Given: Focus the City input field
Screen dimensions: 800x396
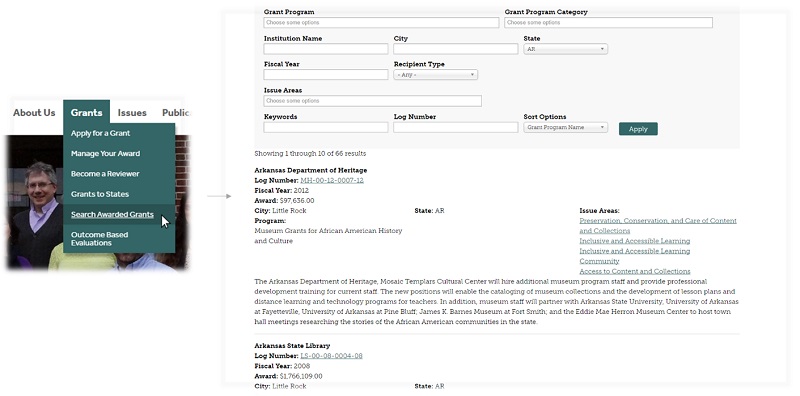Looking at the screenshot, I should coord(456,49).
